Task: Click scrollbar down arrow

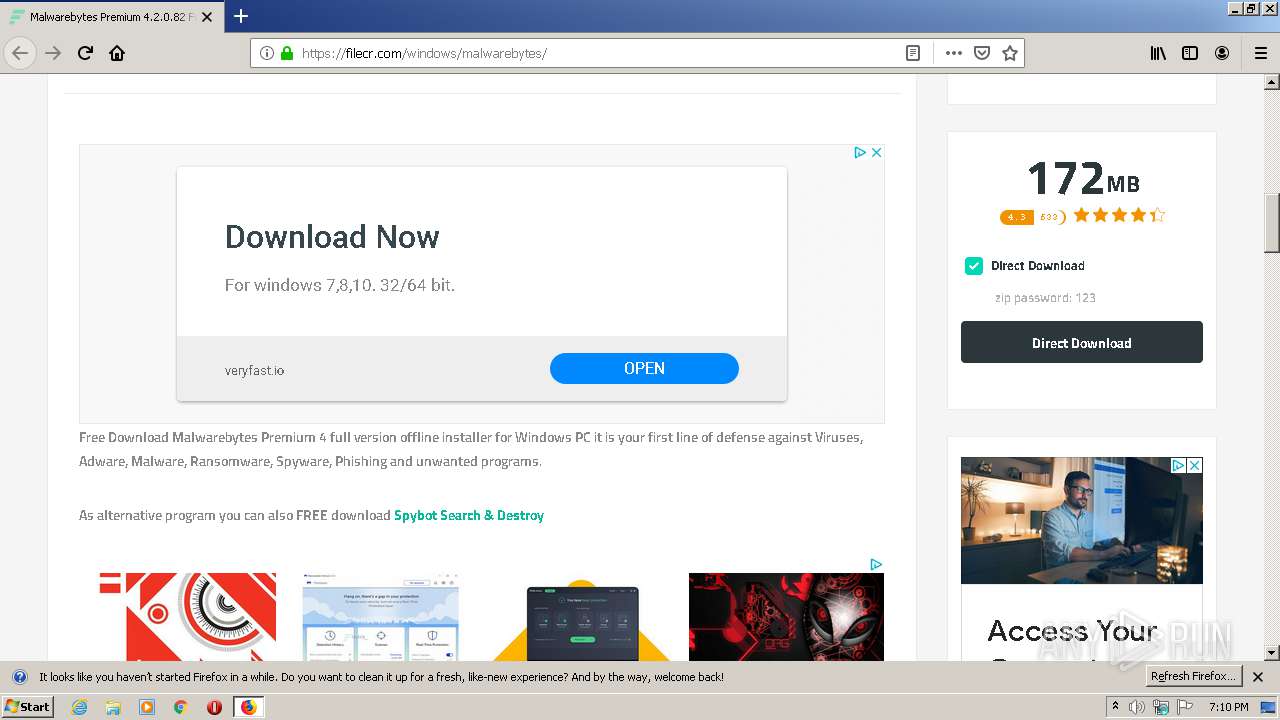Action: (x=1272, y=653)
